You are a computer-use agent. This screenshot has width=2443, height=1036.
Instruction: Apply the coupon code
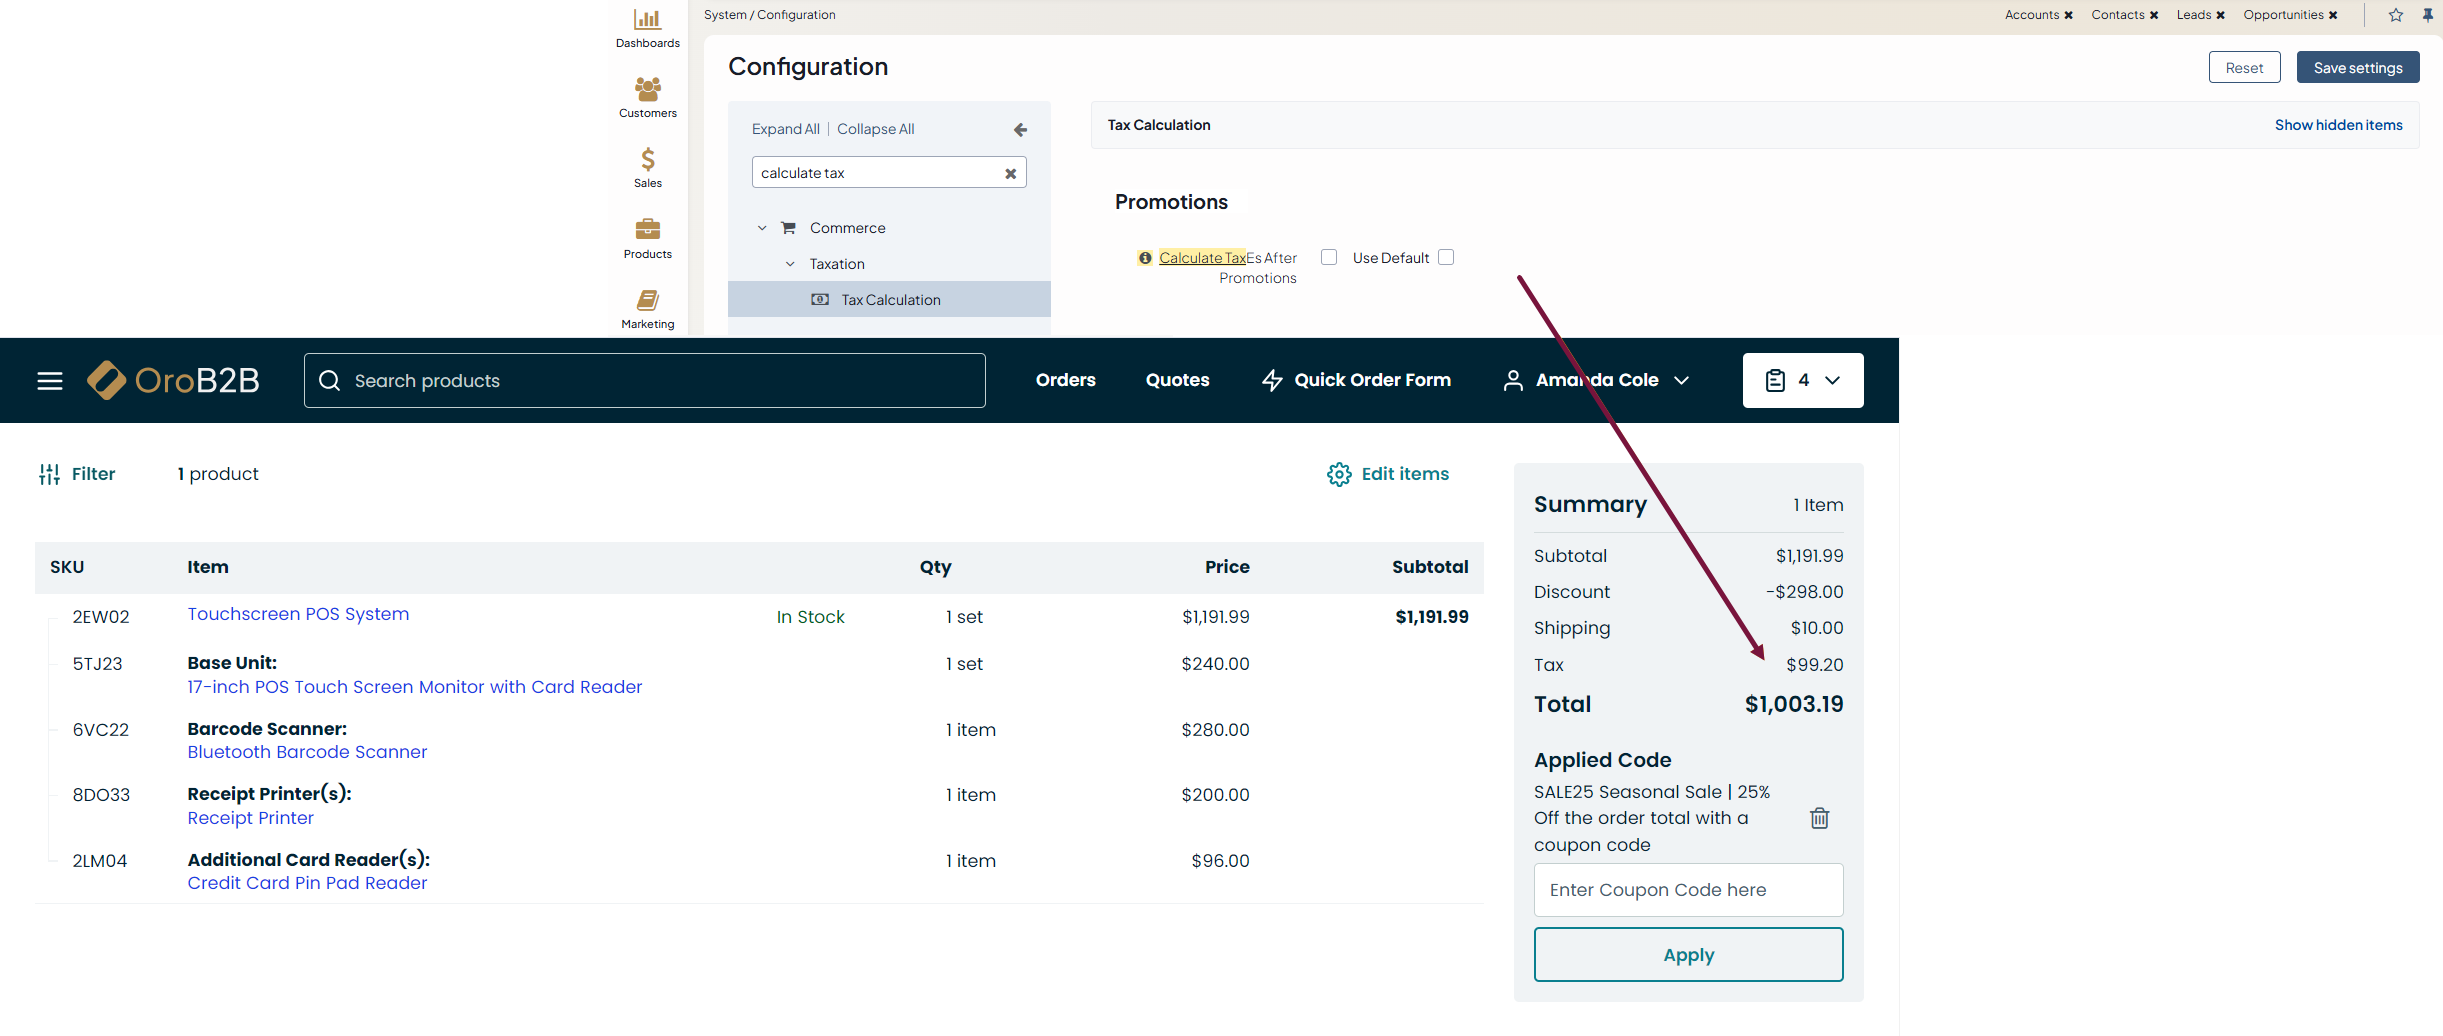coord(1688,955)
